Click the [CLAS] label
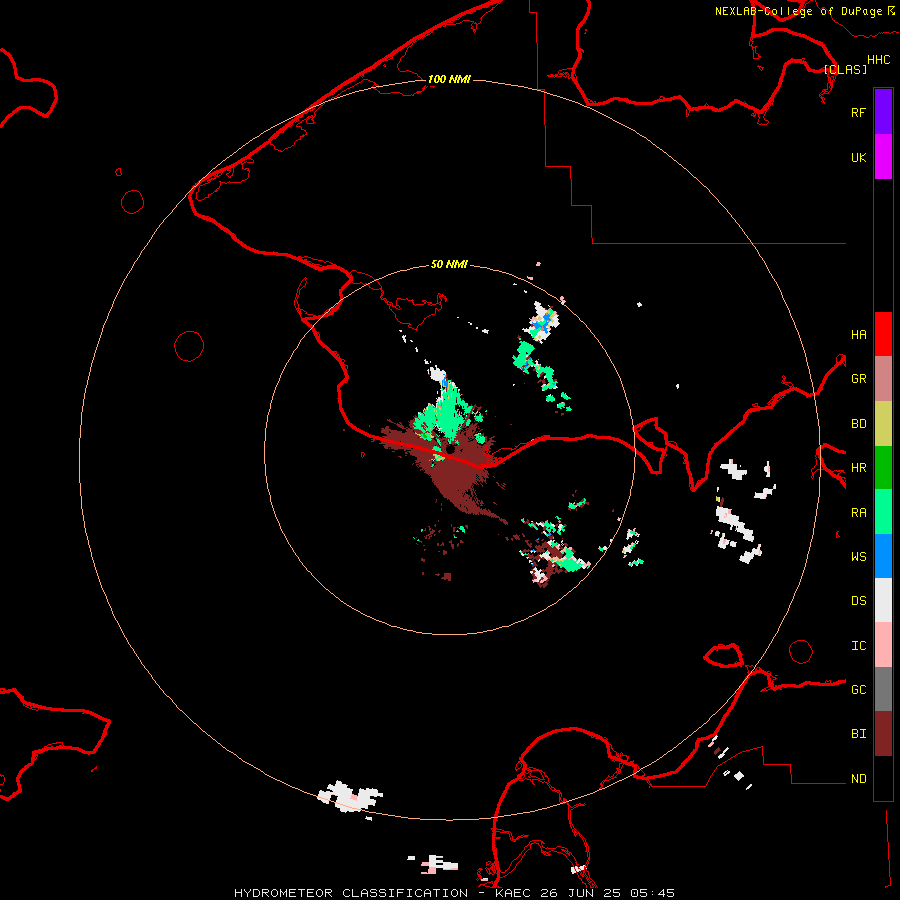 click(845, 69)
